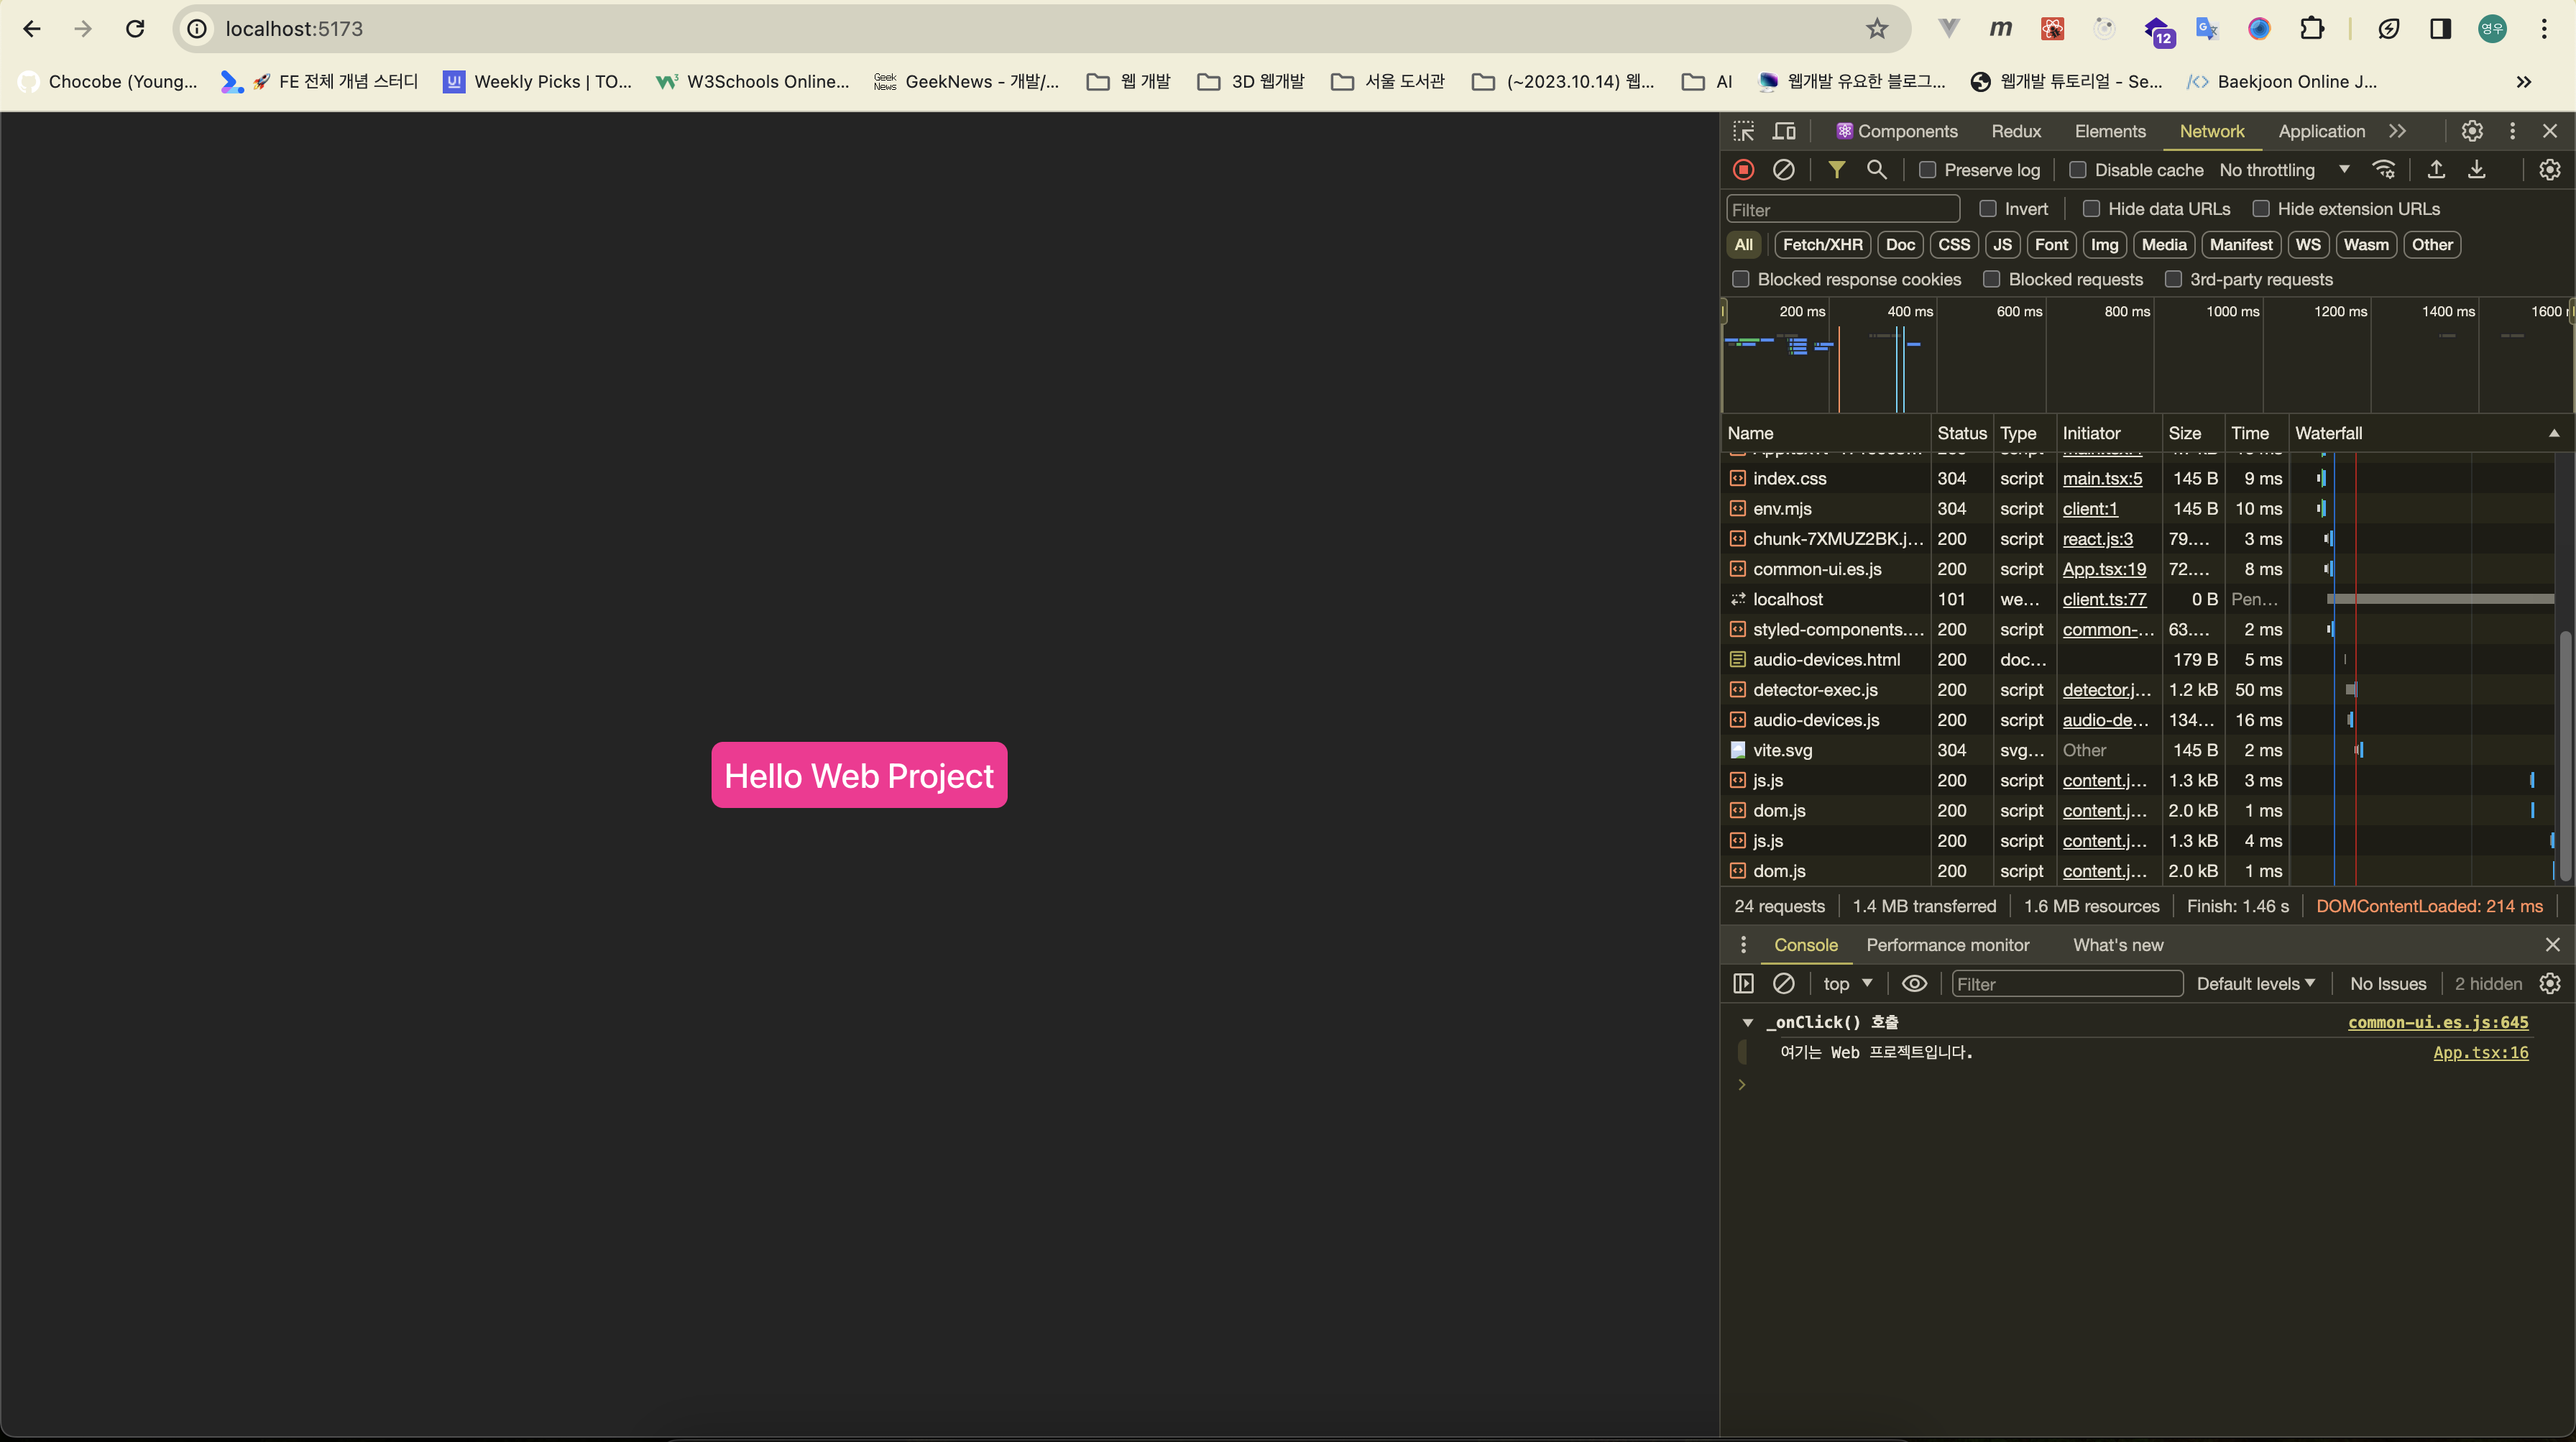Click the console Filter input
This screenshot has width=2576, height=1442.
tap(2067, 984)
